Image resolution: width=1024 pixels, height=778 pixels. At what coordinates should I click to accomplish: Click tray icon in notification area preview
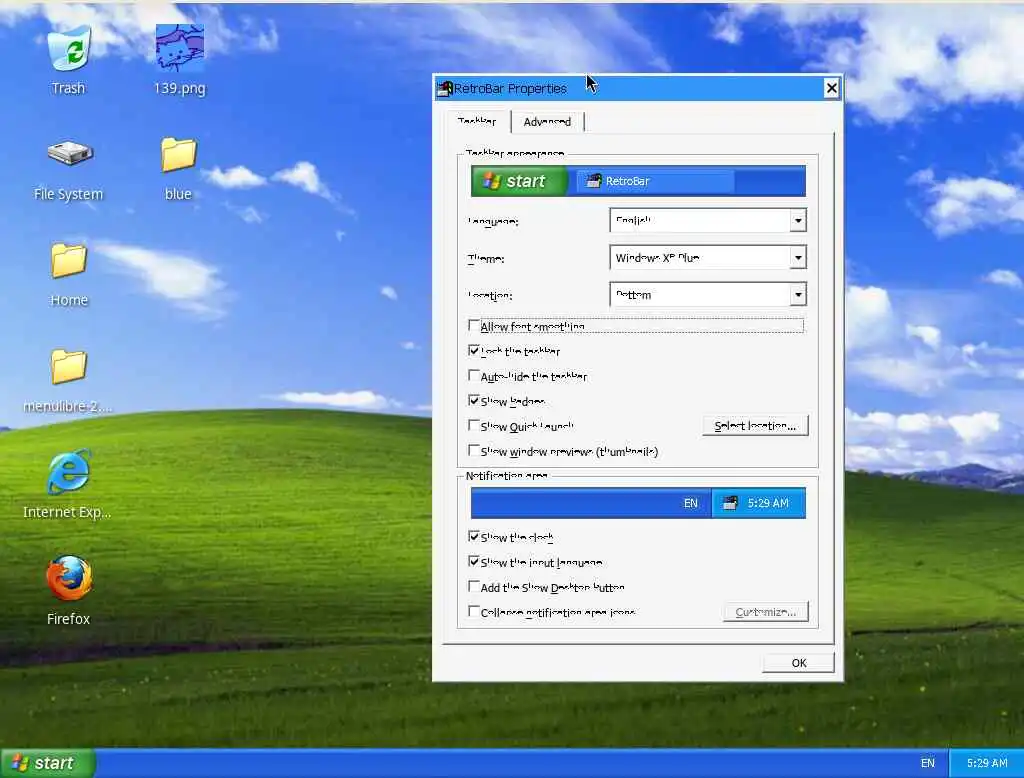(x=730, y=503)
